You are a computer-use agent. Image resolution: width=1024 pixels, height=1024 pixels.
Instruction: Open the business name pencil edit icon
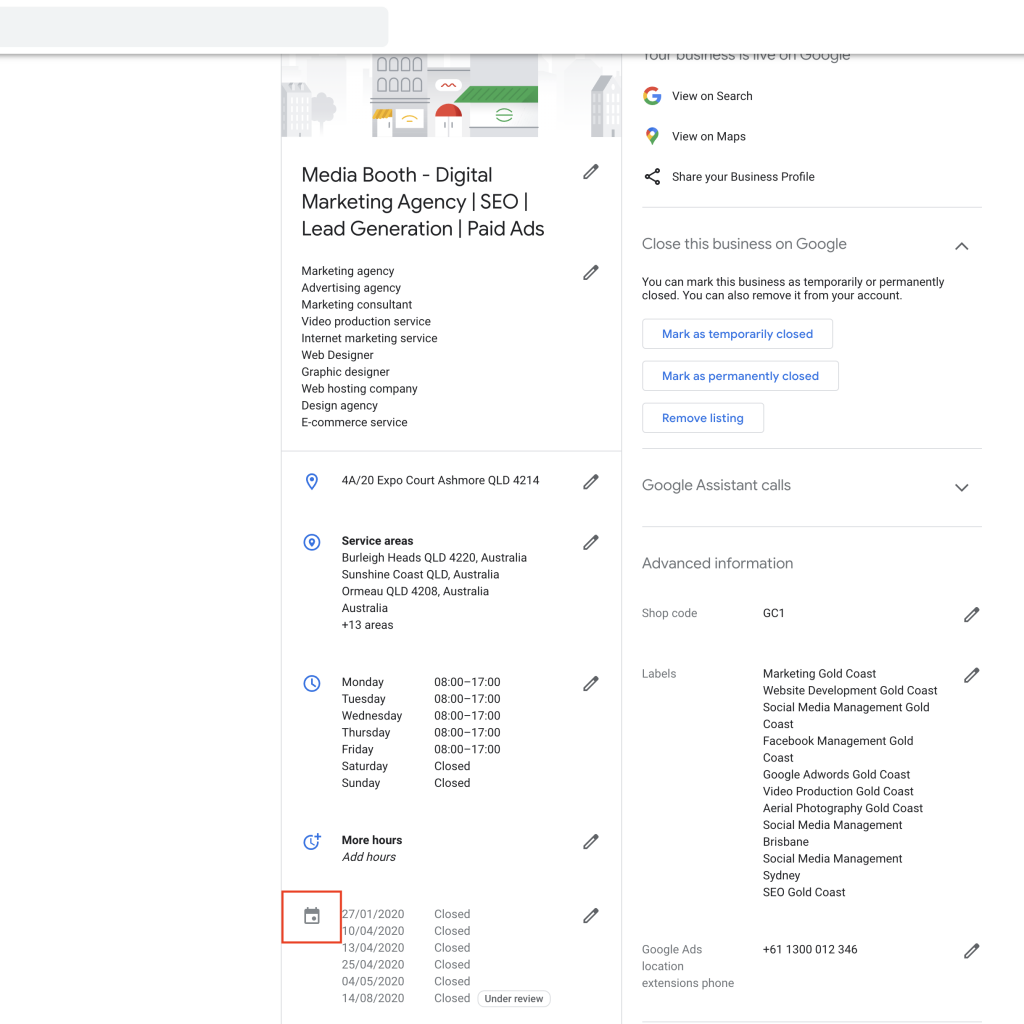point(591,172)
